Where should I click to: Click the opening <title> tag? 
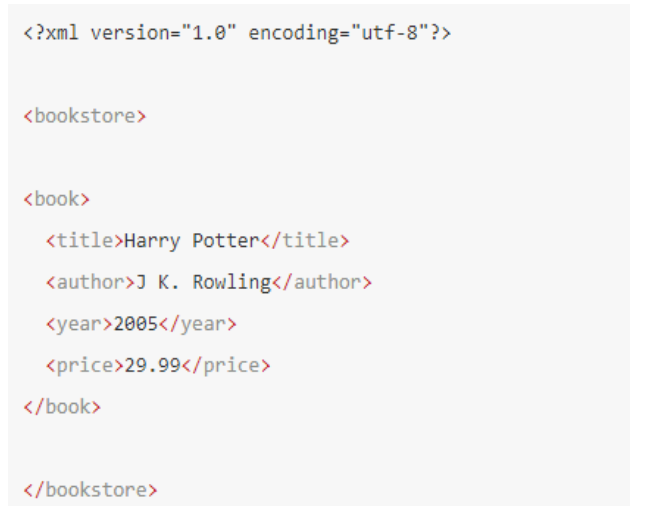[85, 241]
